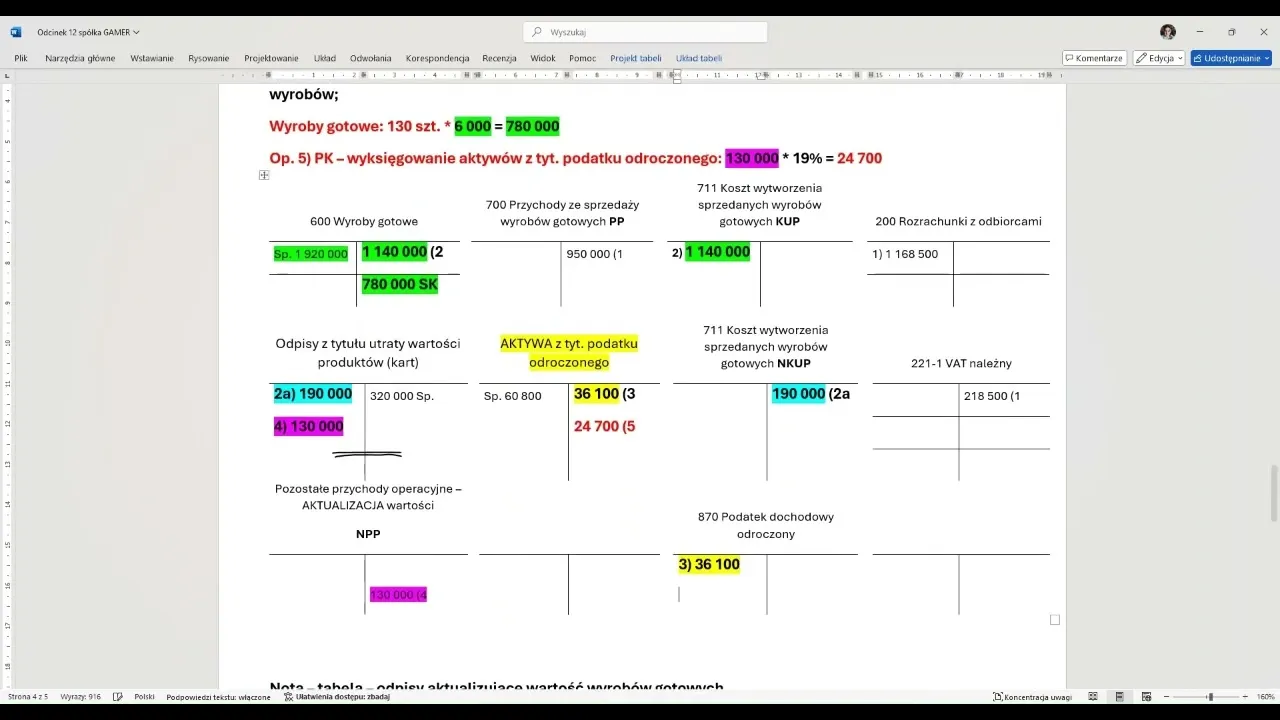
Task: Click Wyrazy: 916 word count
Action: click(81, 697)
